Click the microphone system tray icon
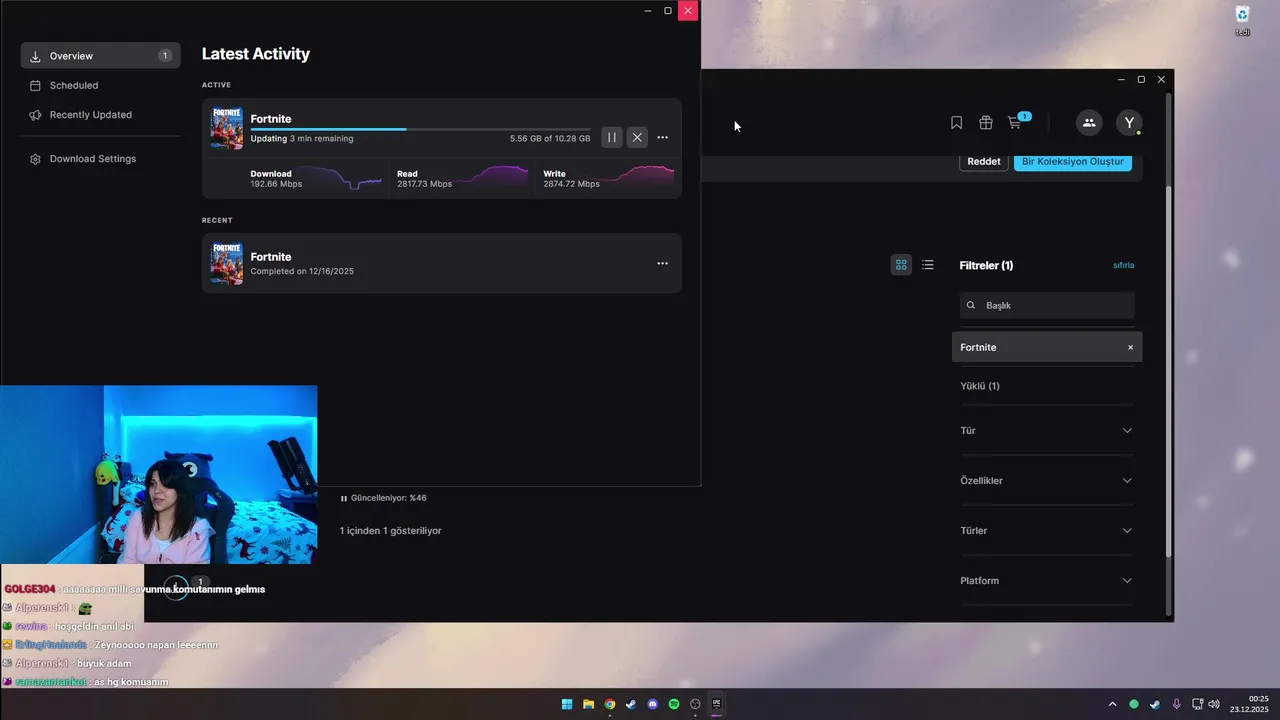The image size is (1280, 720). point(1177,704)
